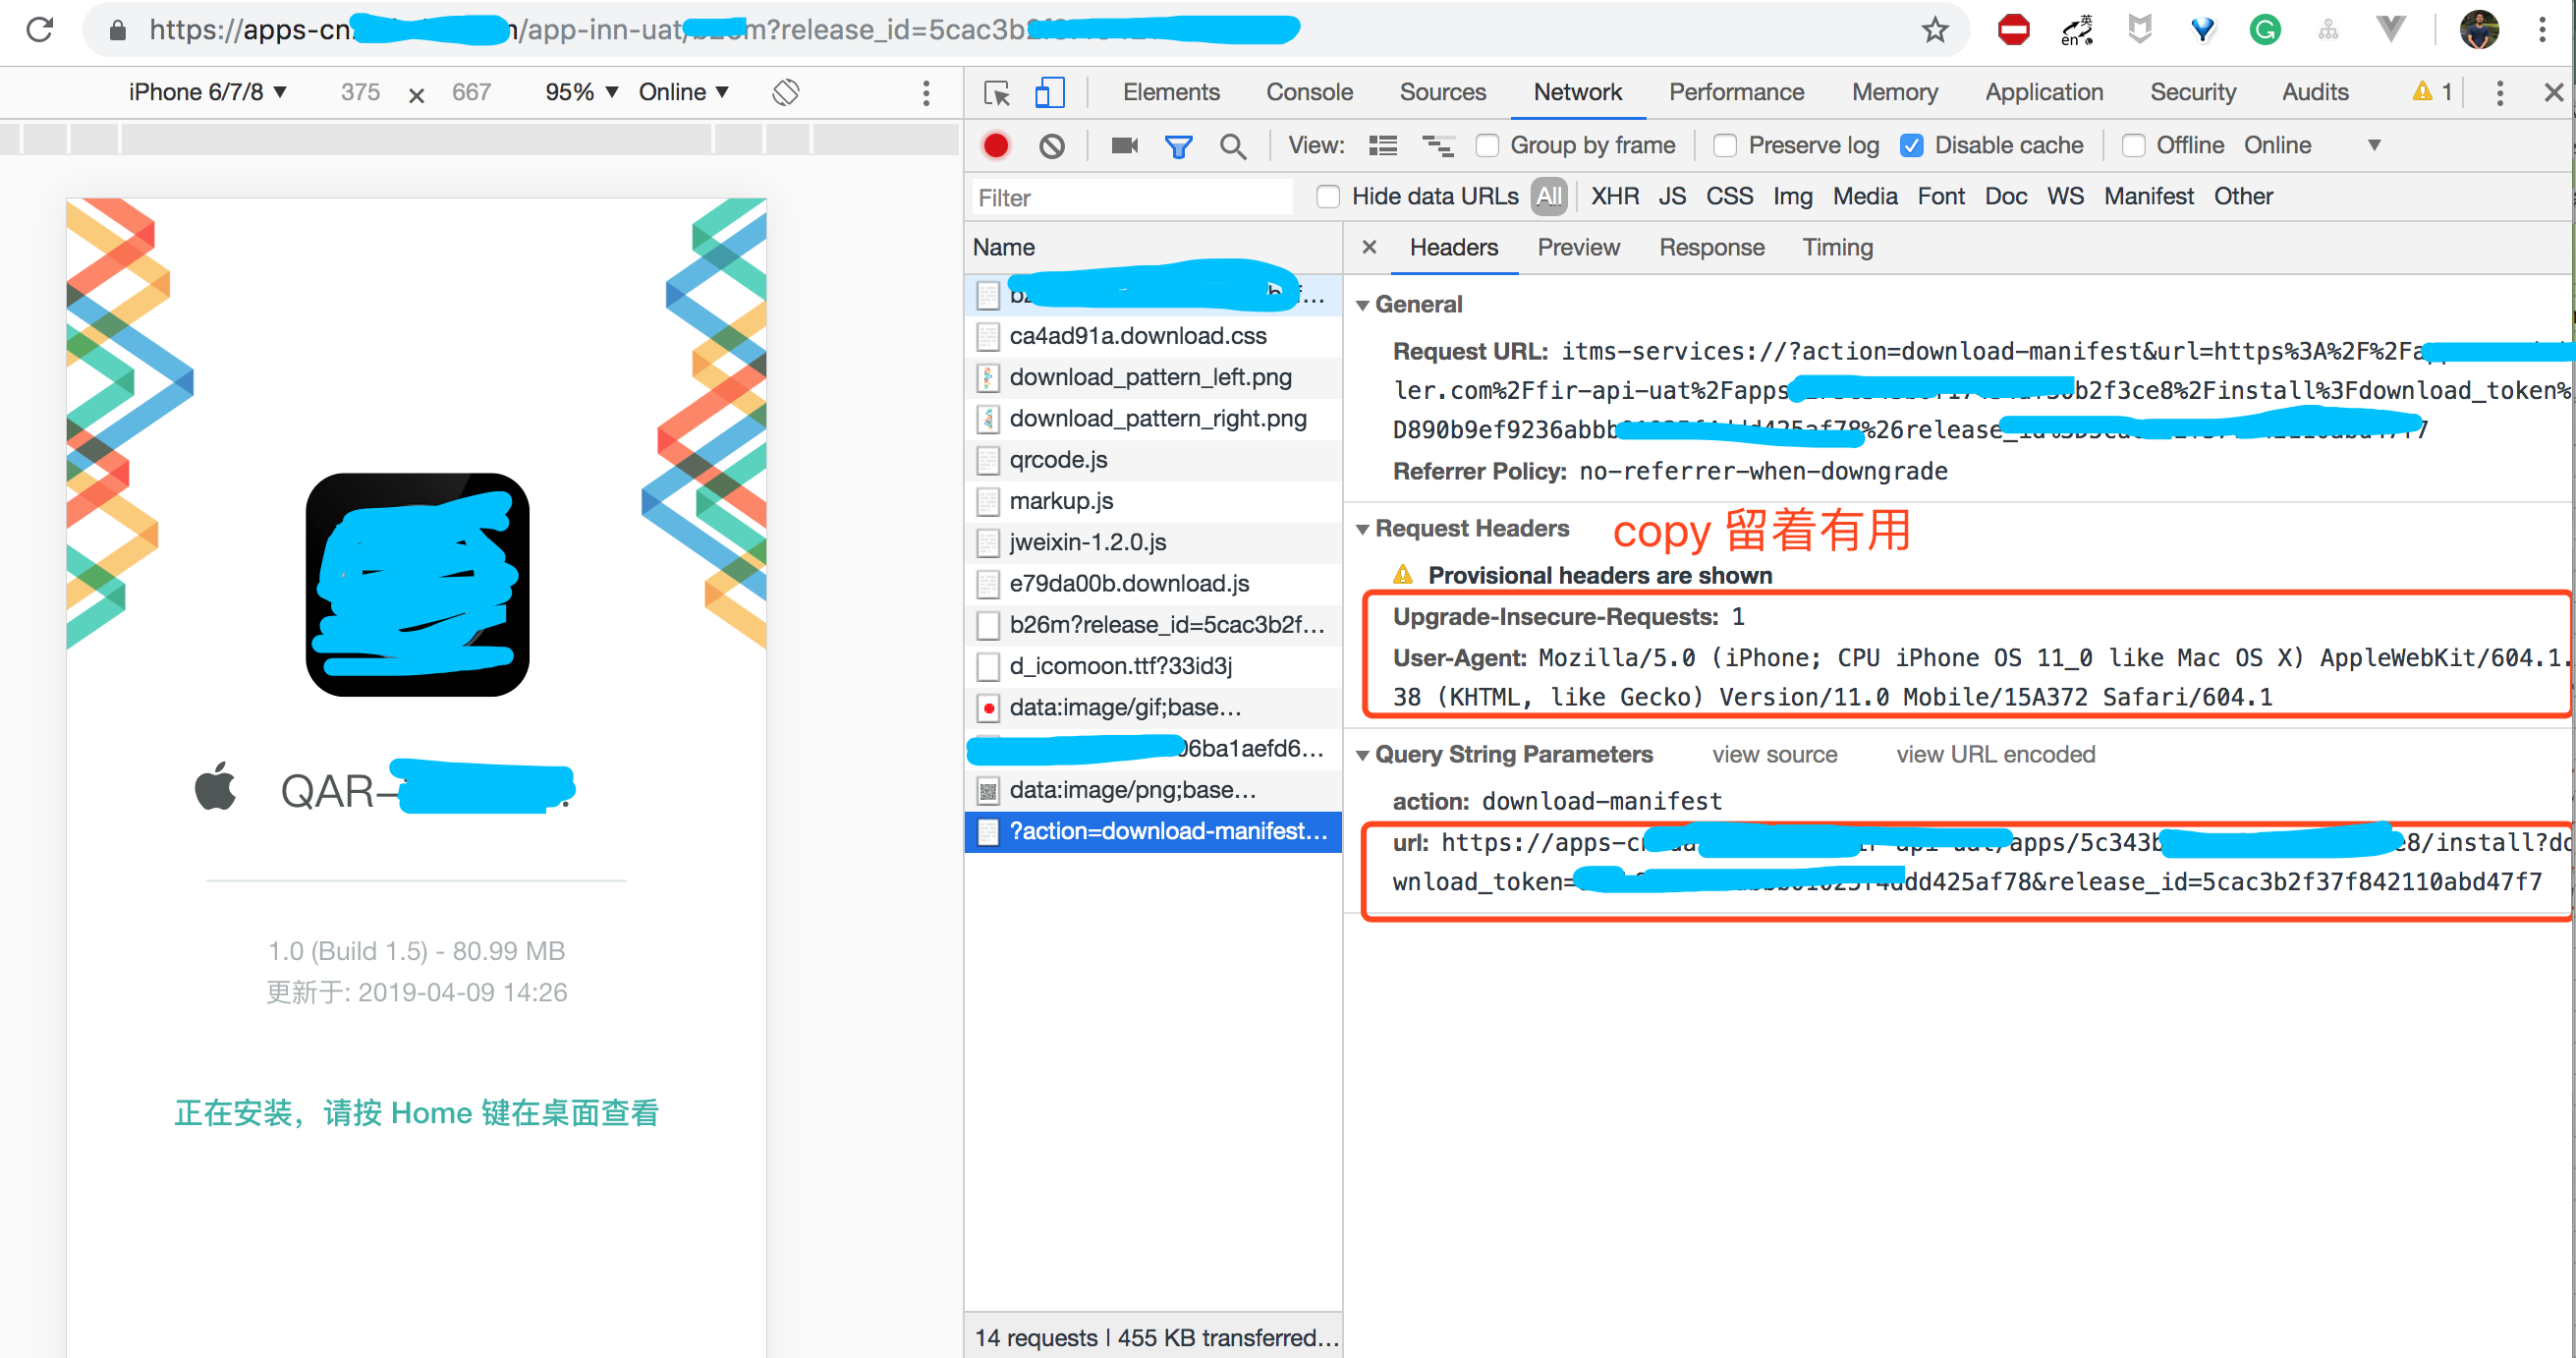
Task: Select d_icomoon.ttf?33id3j request
Action: pos(1152,666)
